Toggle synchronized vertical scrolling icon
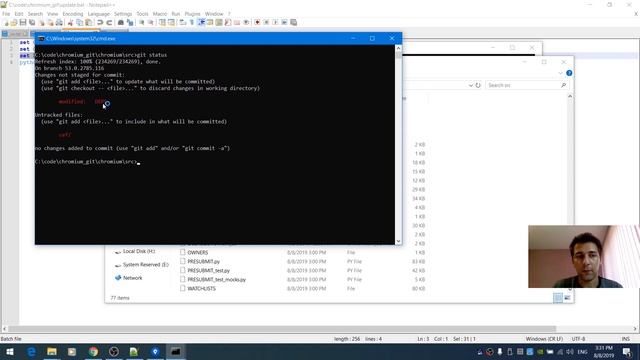The height and width of the screenshot is (360, 640). pos(162,22)
